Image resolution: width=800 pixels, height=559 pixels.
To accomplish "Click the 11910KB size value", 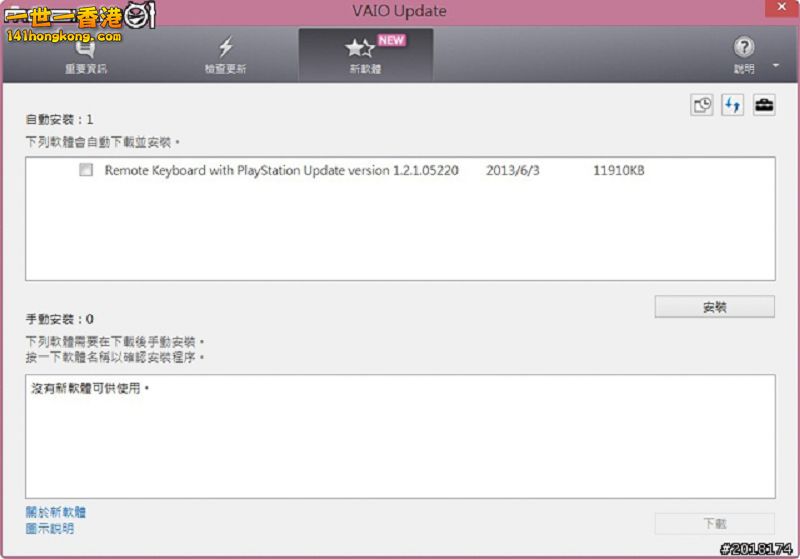I will (618, 170).
